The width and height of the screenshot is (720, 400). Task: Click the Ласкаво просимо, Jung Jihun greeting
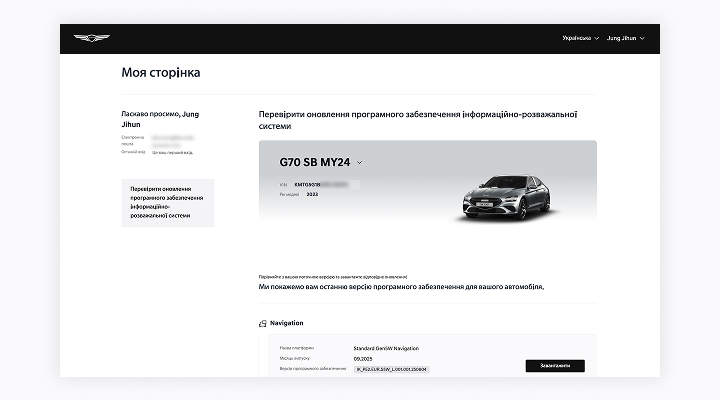152,120
